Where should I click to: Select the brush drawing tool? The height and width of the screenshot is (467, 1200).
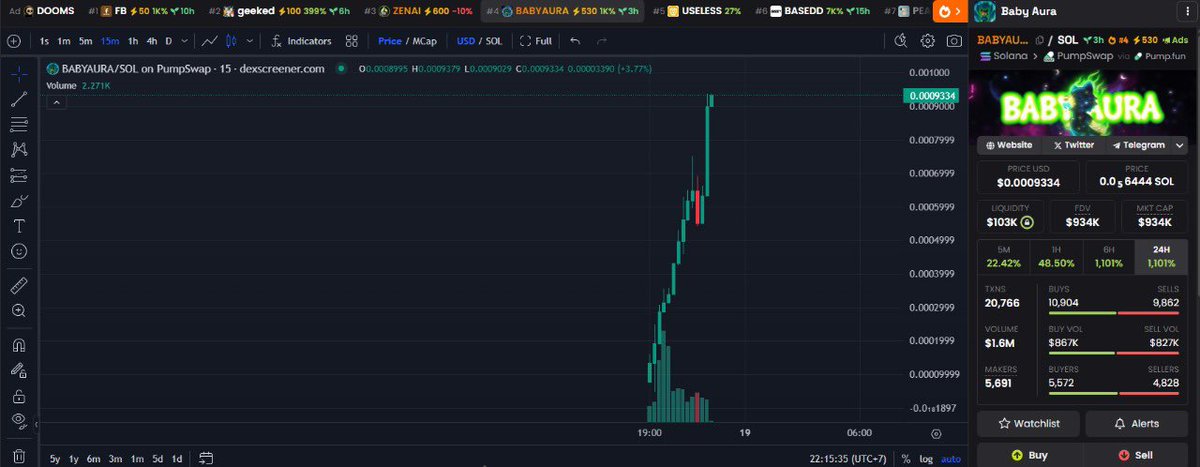click(x=19, y=201)
